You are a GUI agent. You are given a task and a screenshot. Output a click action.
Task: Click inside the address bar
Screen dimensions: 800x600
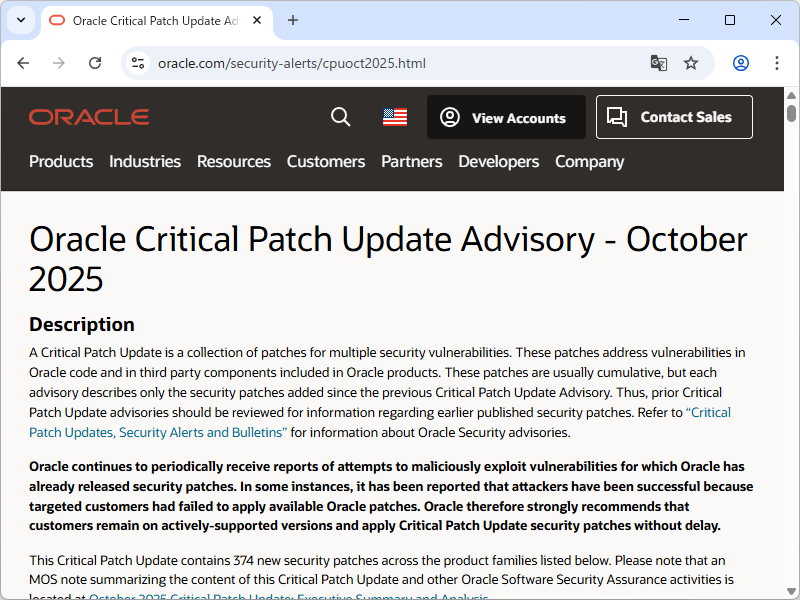(x=300, y=62)
